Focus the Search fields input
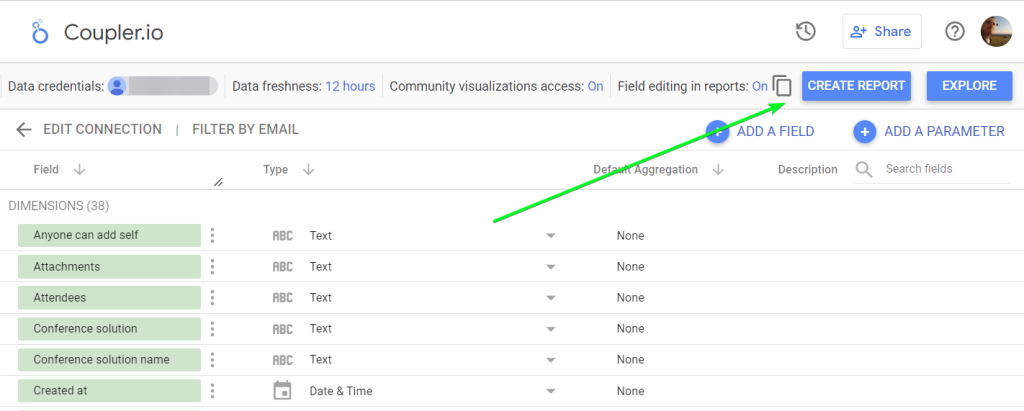Image resolution: width=1024 pixels, height=411 pixels. point(947,169)
